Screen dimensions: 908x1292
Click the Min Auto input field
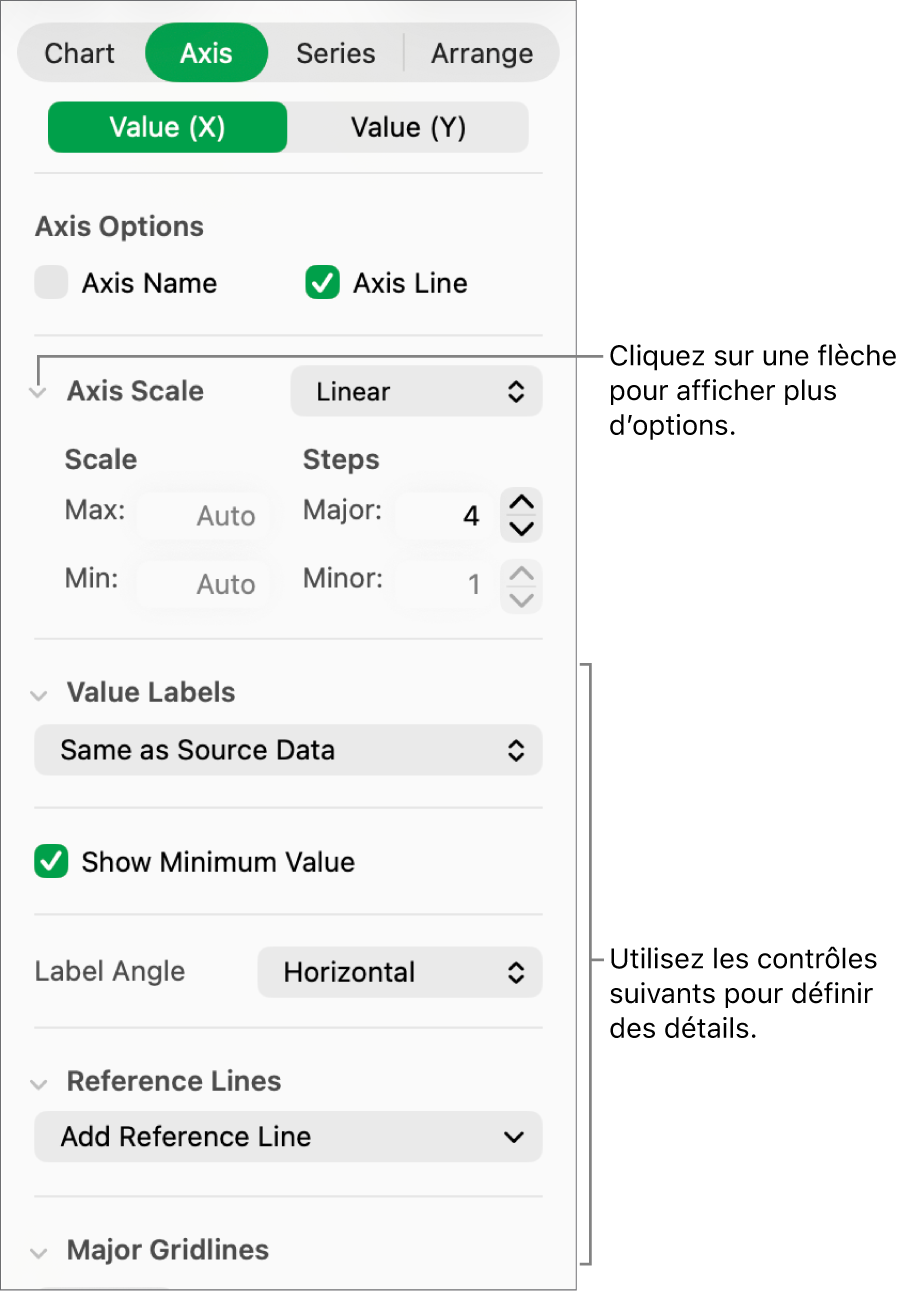point(204,584)
